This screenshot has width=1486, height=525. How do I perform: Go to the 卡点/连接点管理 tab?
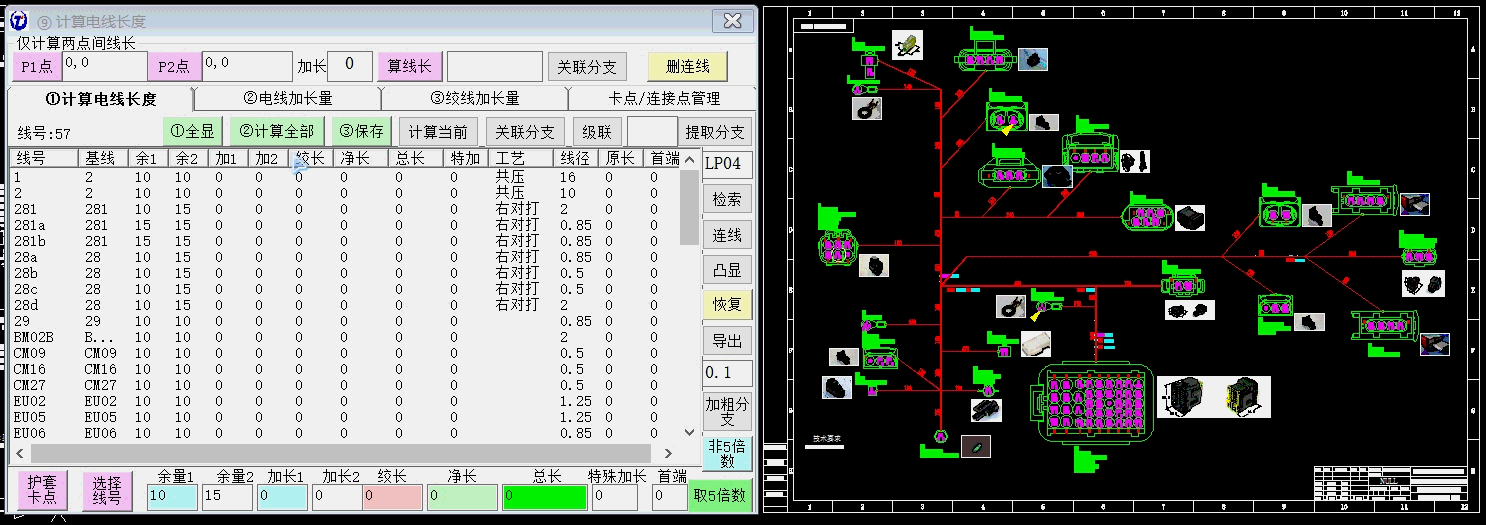click(x=664, y=98)
